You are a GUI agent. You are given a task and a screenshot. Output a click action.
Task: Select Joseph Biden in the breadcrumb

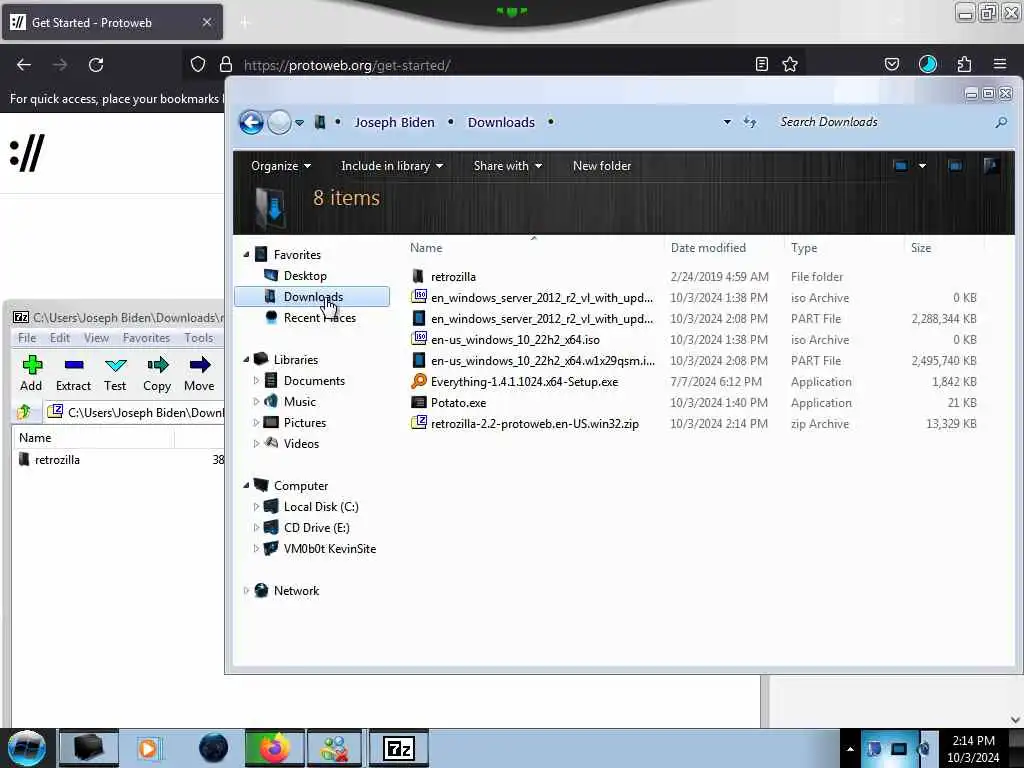[394, 122]
